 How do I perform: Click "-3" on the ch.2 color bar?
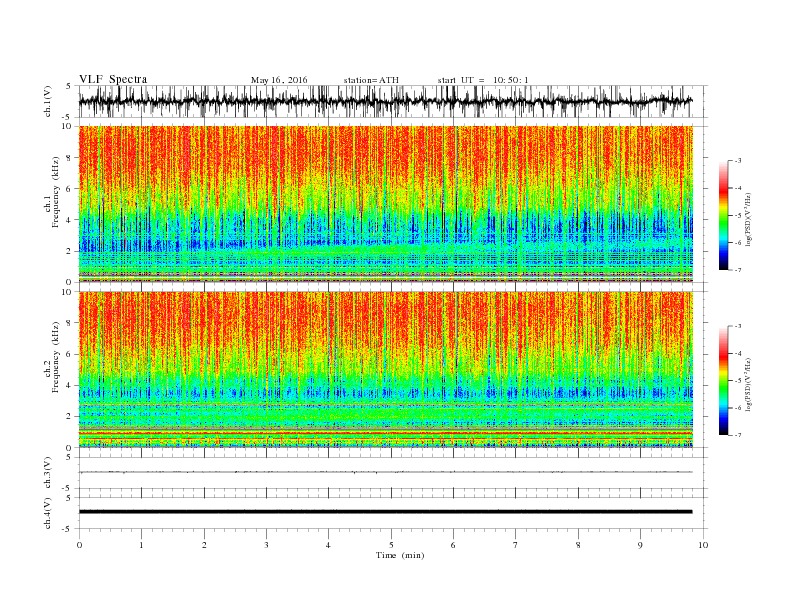tap(738, 326)
